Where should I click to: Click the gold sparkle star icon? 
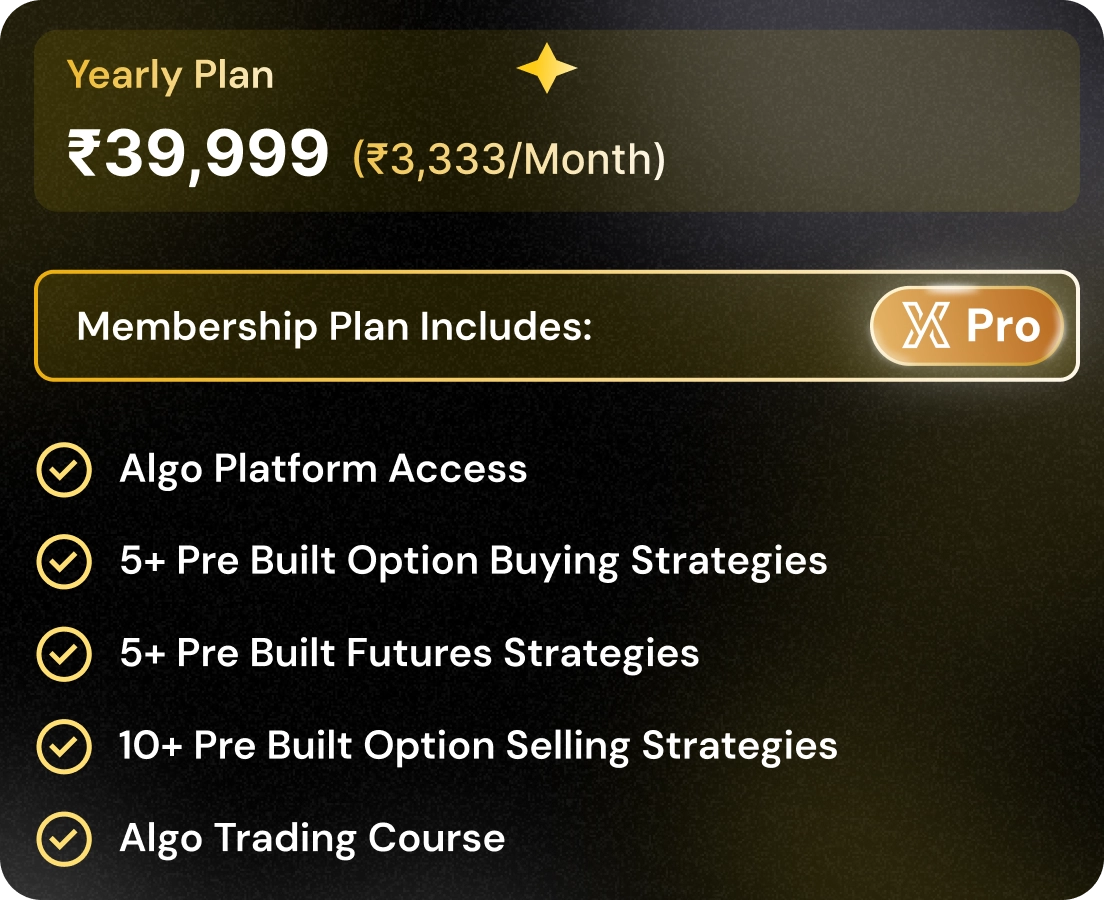(546, 69)
